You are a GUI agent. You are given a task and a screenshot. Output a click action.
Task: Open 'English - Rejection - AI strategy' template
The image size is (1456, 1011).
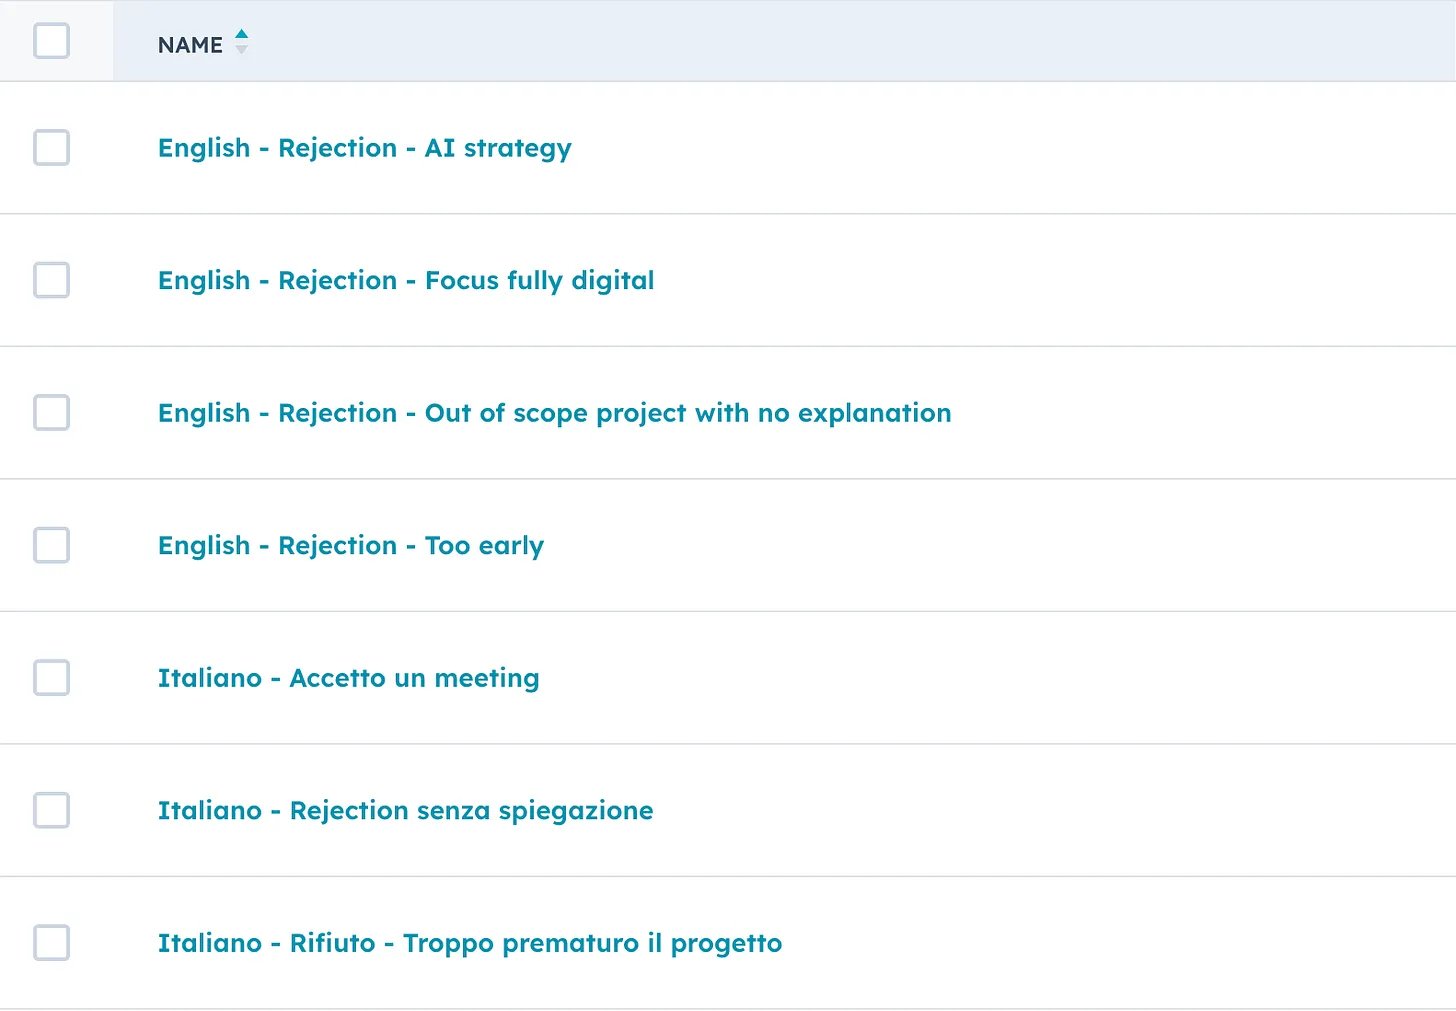click(x=364, y=148)
